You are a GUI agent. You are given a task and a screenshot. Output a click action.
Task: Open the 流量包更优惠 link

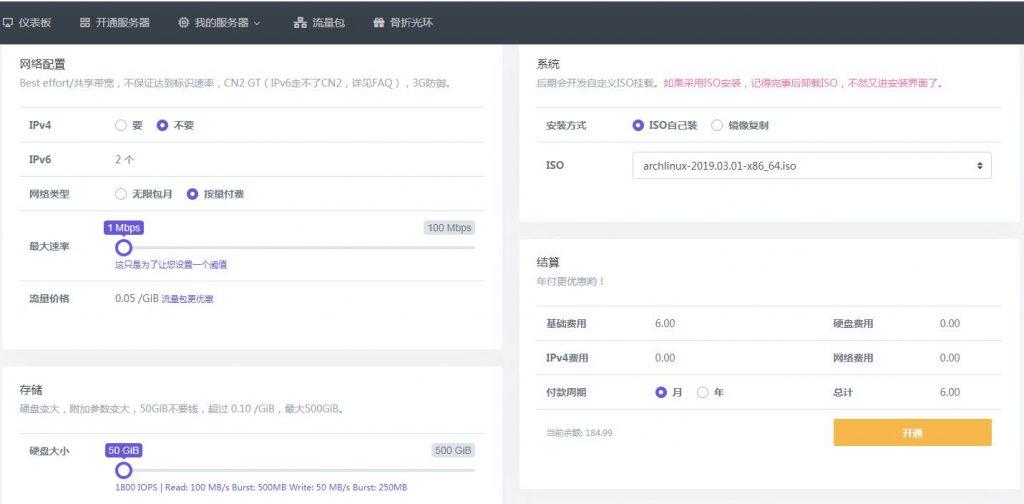[187, 299]
